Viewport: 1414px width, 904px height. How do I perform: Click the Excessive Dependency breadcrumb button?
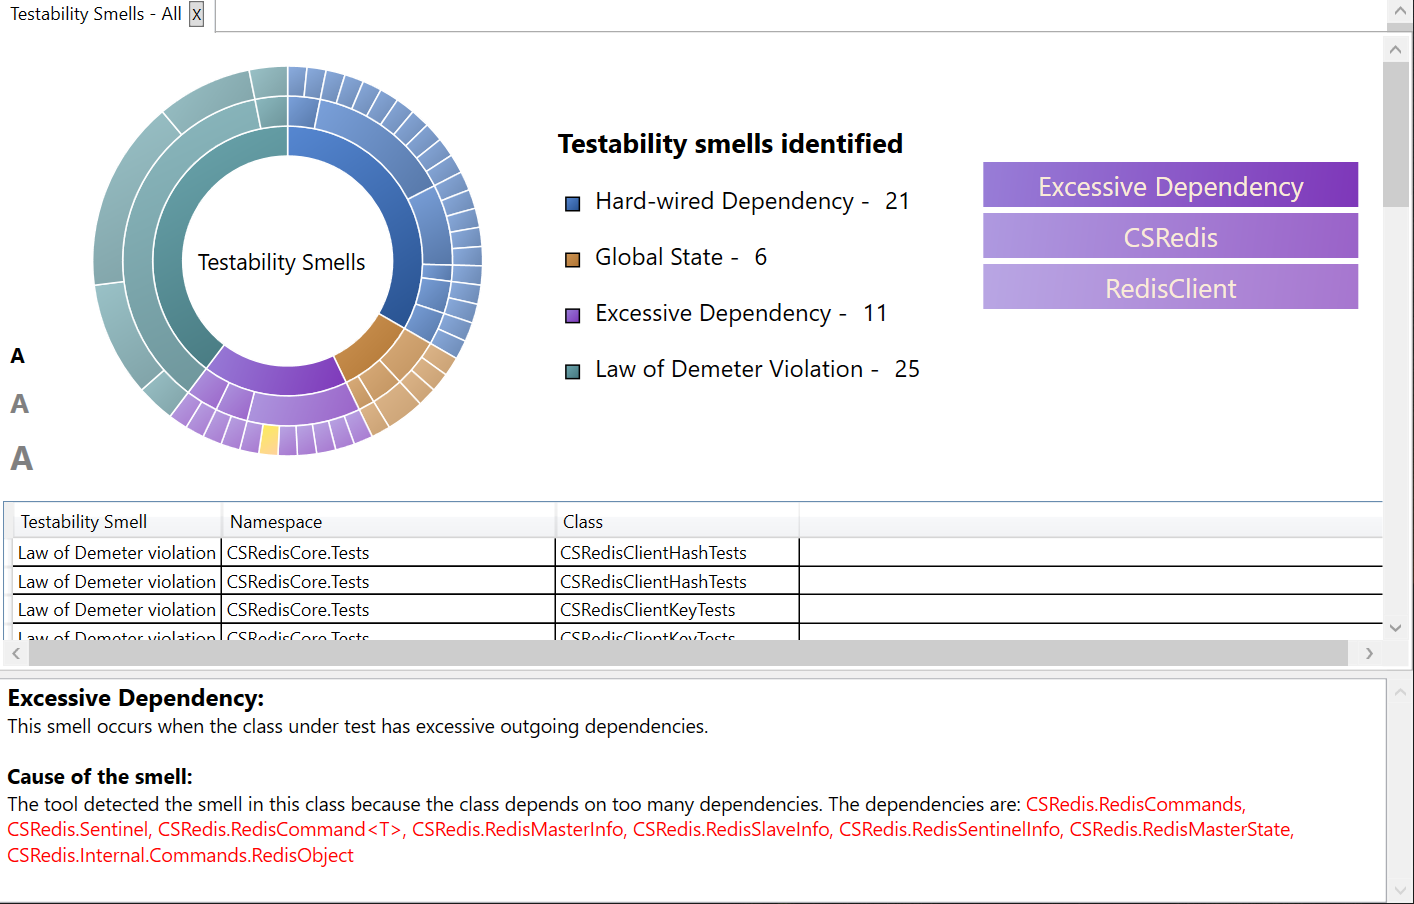(x=1170, y=186)
